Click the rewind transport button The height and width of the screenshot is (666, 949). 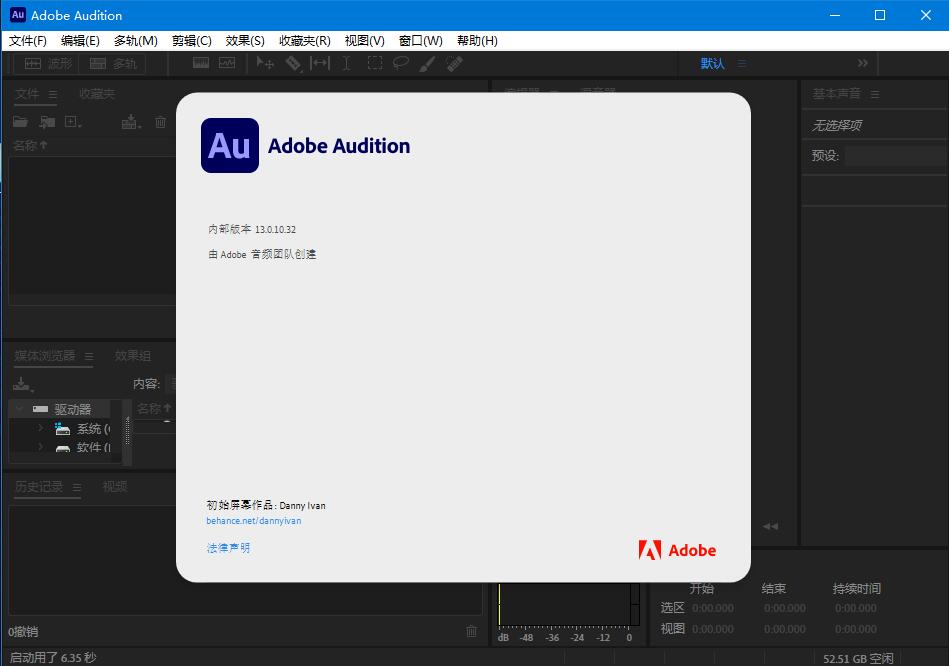pos(770,526)
